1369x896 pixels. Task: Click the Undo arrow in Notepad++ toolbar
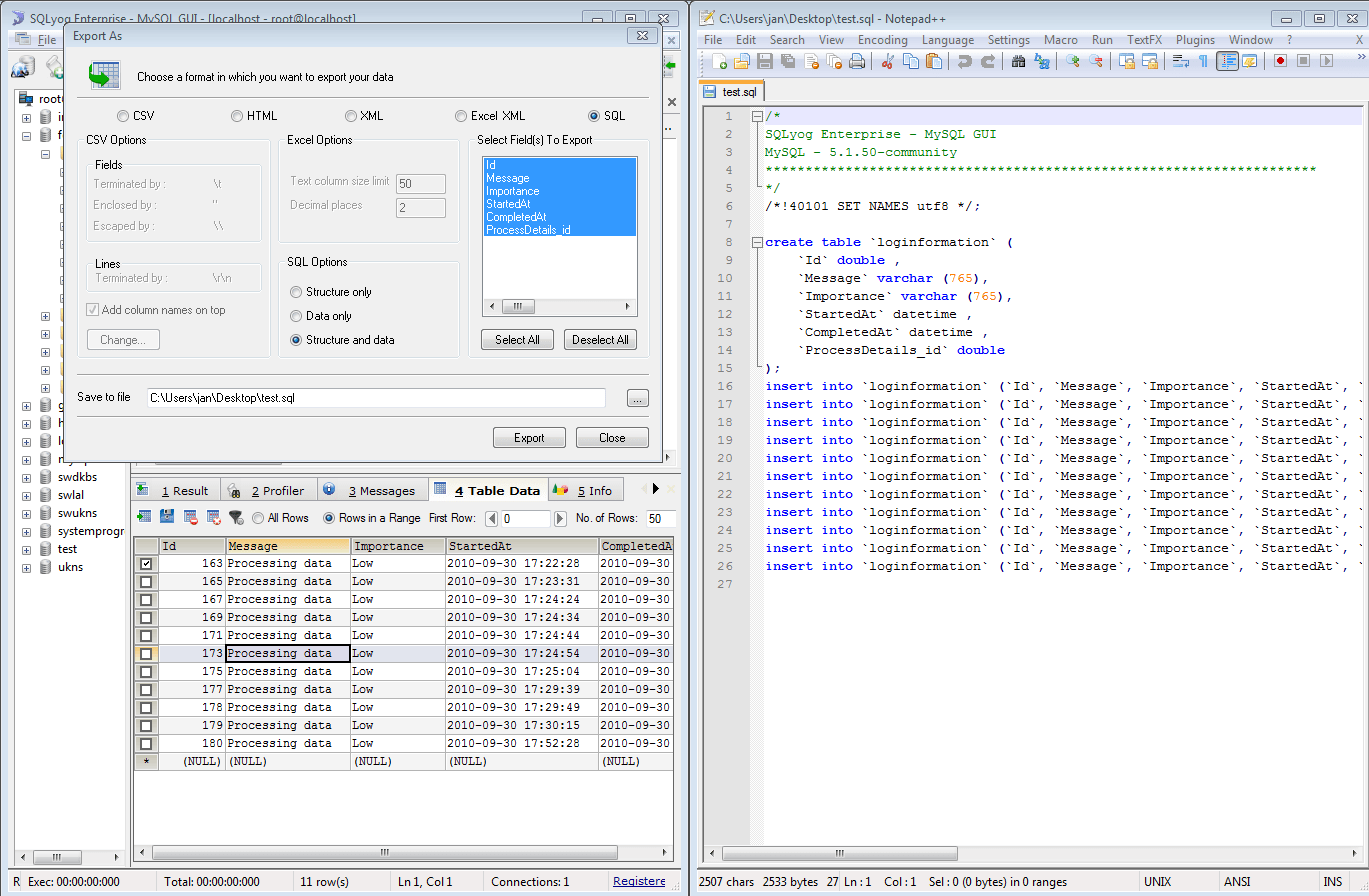point(964,61)
